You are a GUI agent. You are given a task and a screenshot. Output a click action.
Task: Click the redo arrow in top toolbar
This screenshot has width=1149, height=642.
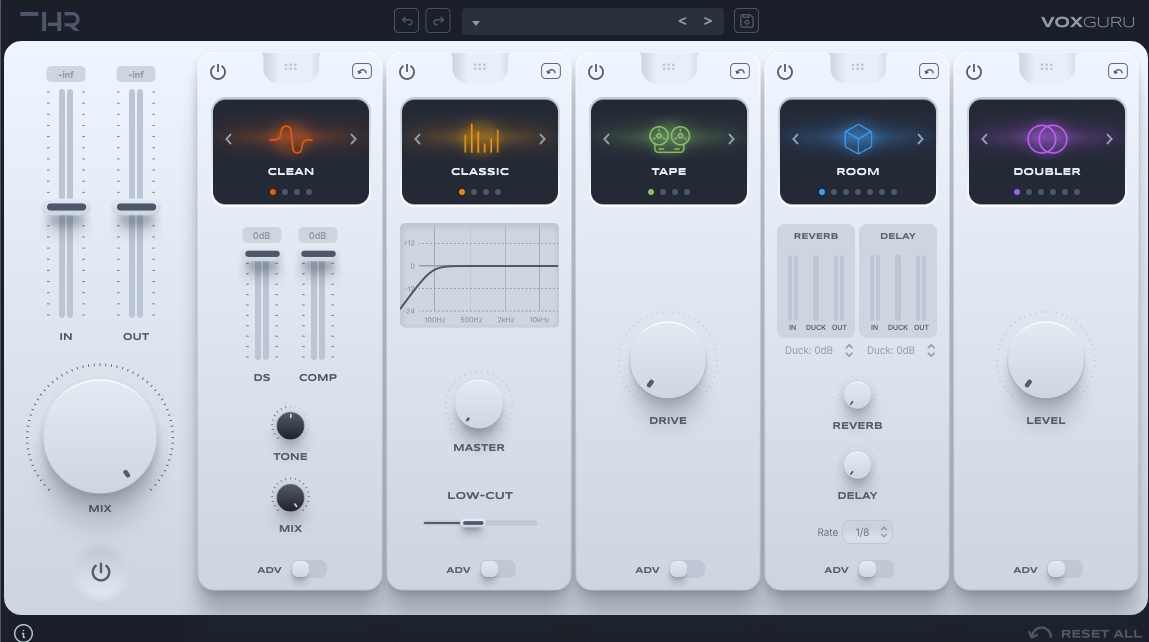[438, 21]
